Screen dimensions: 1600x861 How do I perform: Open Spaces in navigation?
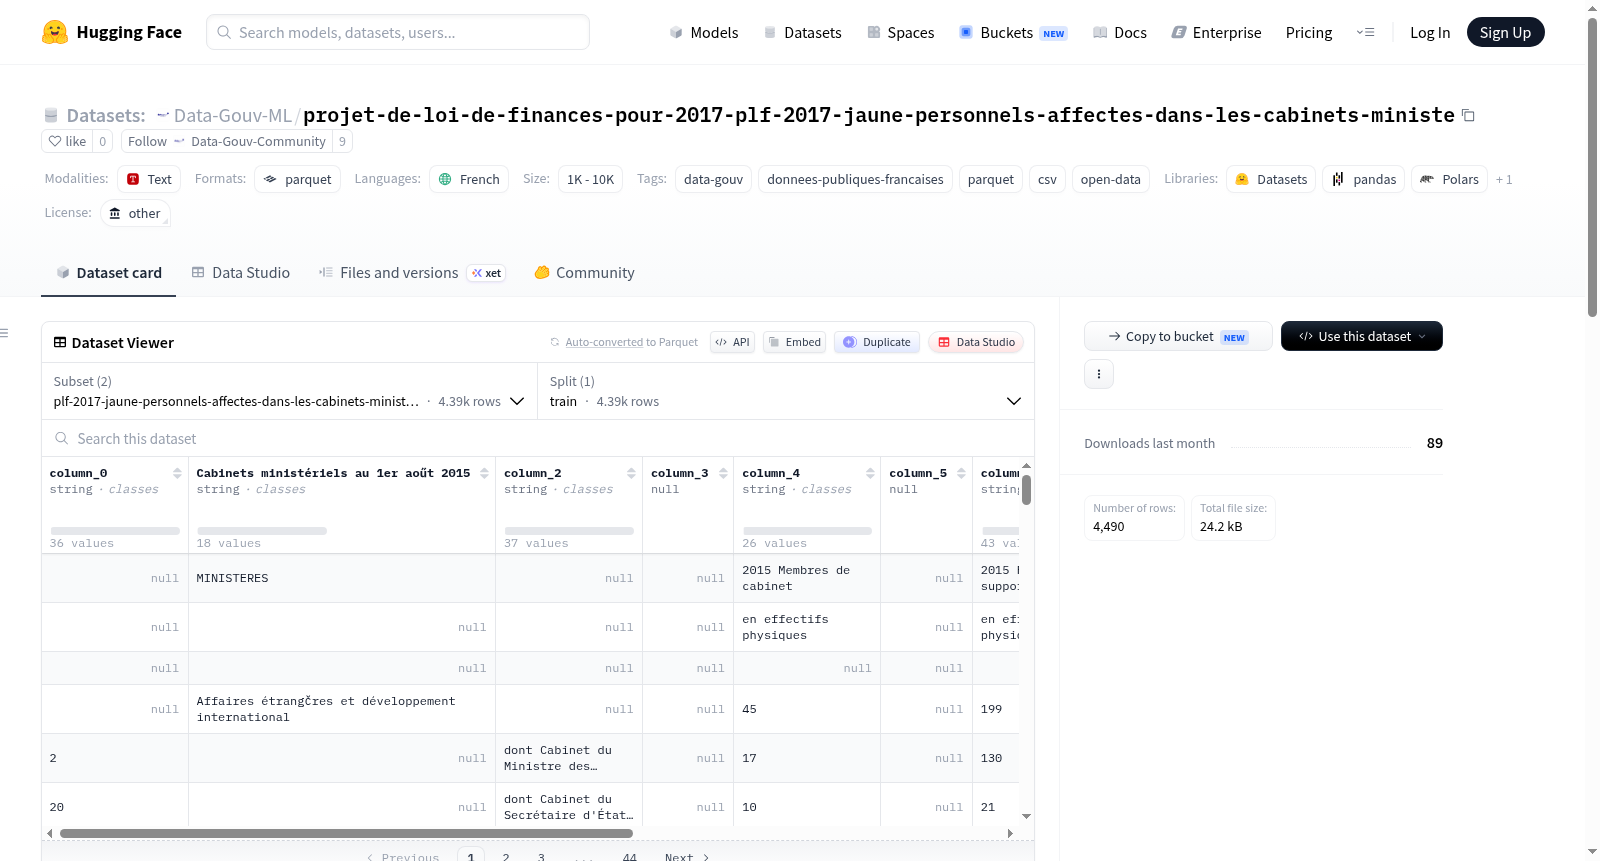[900, 32]
